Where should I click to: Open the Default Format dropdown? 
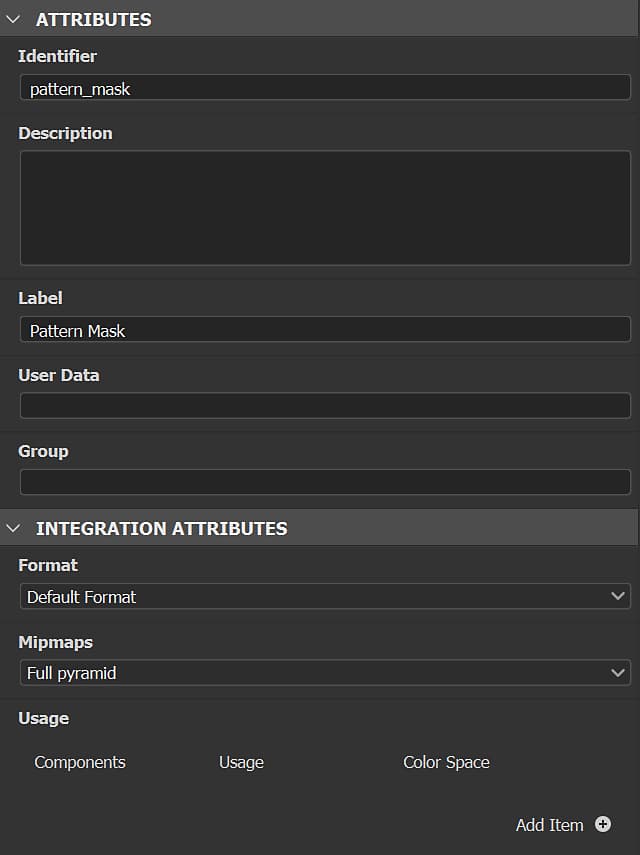[x=310, y=596]
